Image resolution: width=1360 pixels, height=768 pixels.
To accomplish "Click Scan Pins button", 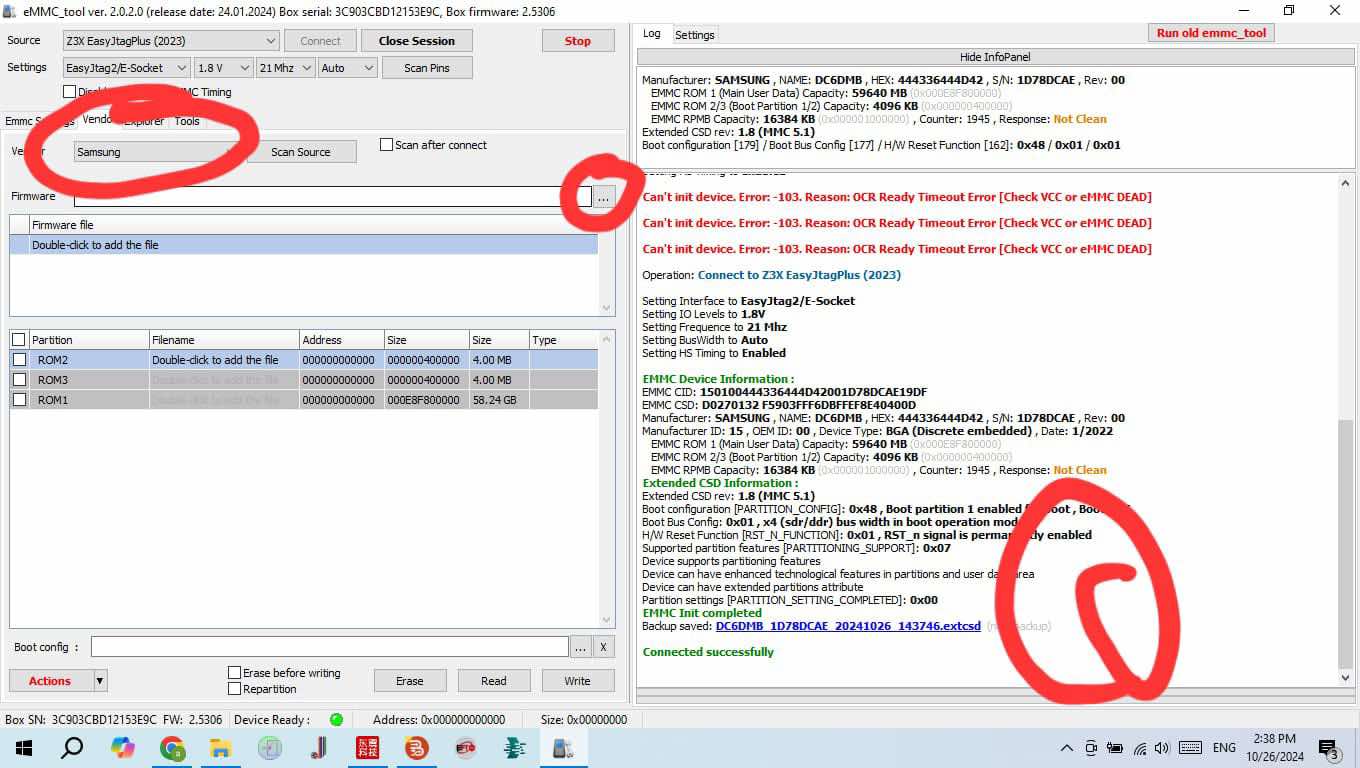I will [427, 68].
